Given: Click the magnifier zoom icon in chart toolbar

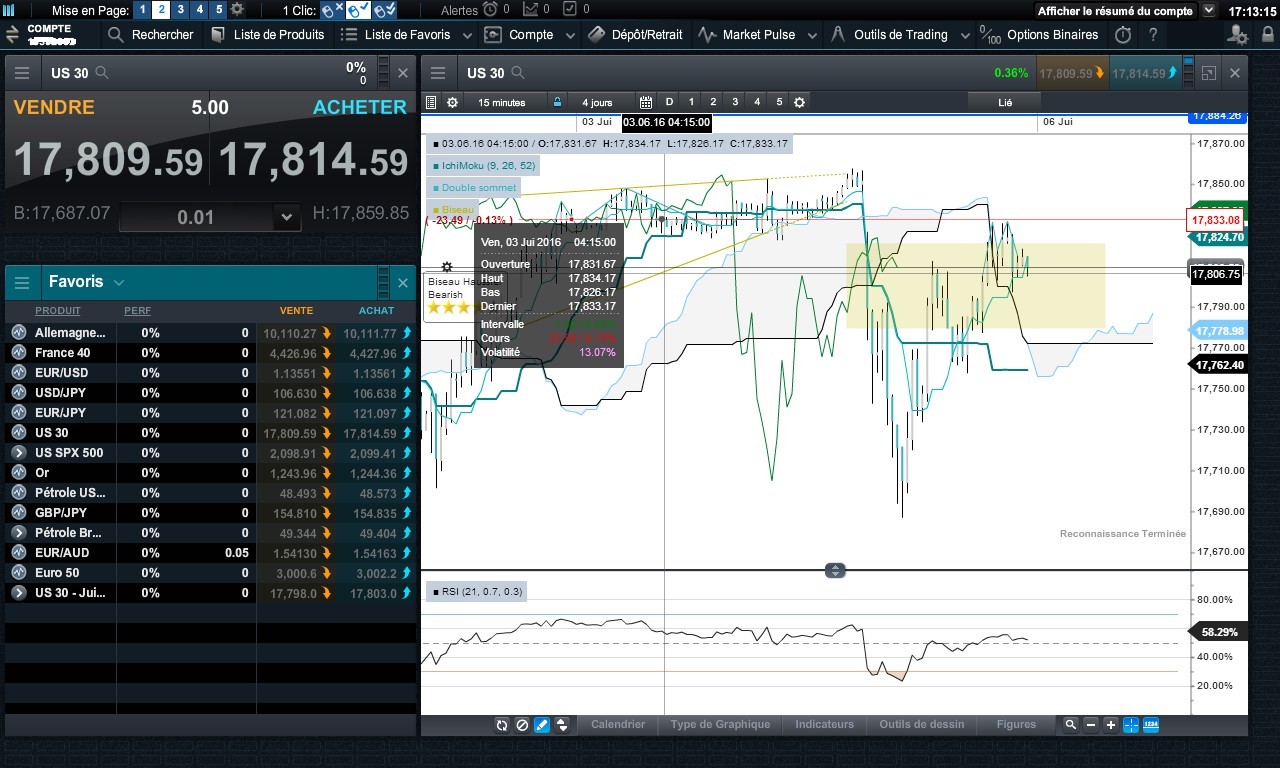Looking at the screenshot, I should tap(1071, 725).
